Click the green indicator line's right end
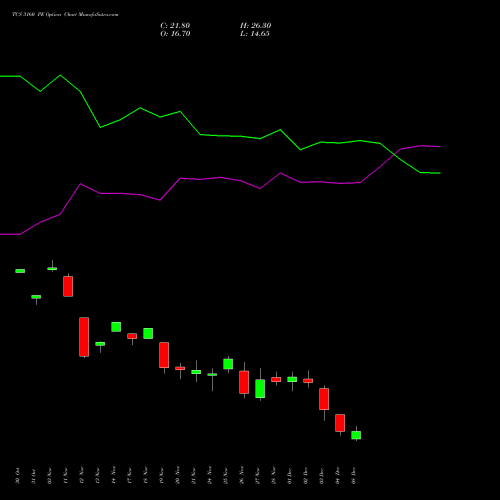500x500 pixels. (439, 173)
